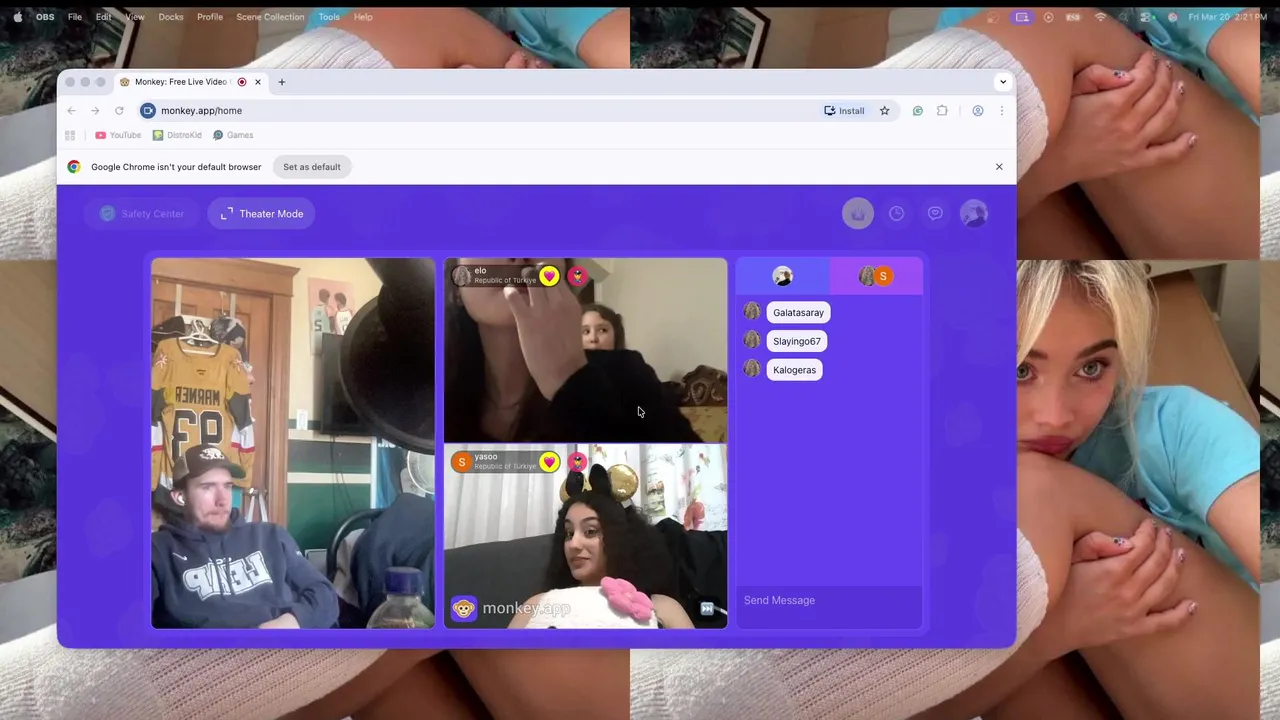The height and width of the screenshot is (720, 1280).
Task: Open the Chrome extensions puzzle icon
Action: pos(942,111)
